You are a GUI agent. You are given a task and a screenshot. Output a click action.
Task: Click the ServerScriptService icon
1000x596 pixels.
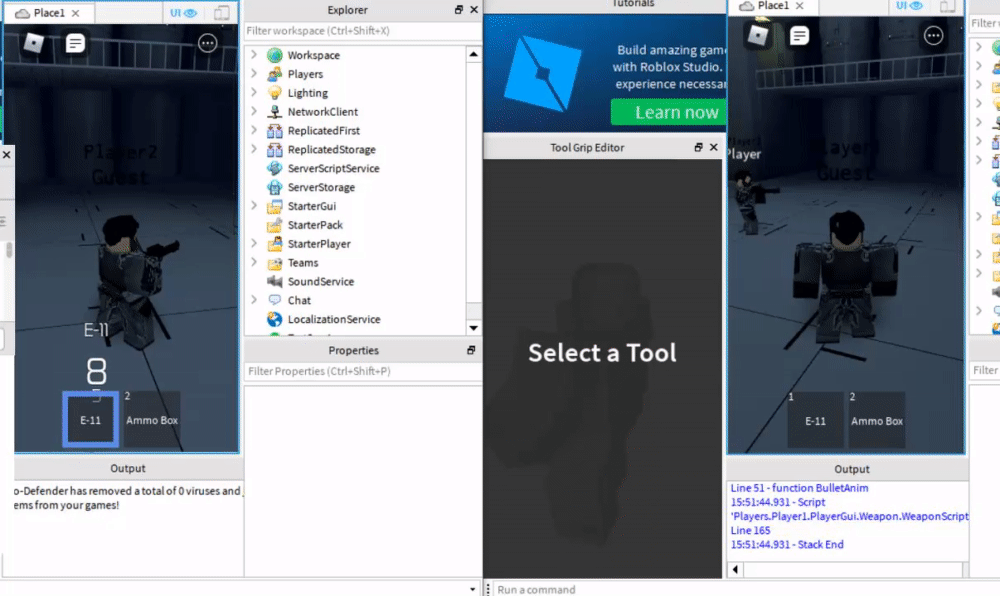(x=275, y=168)
